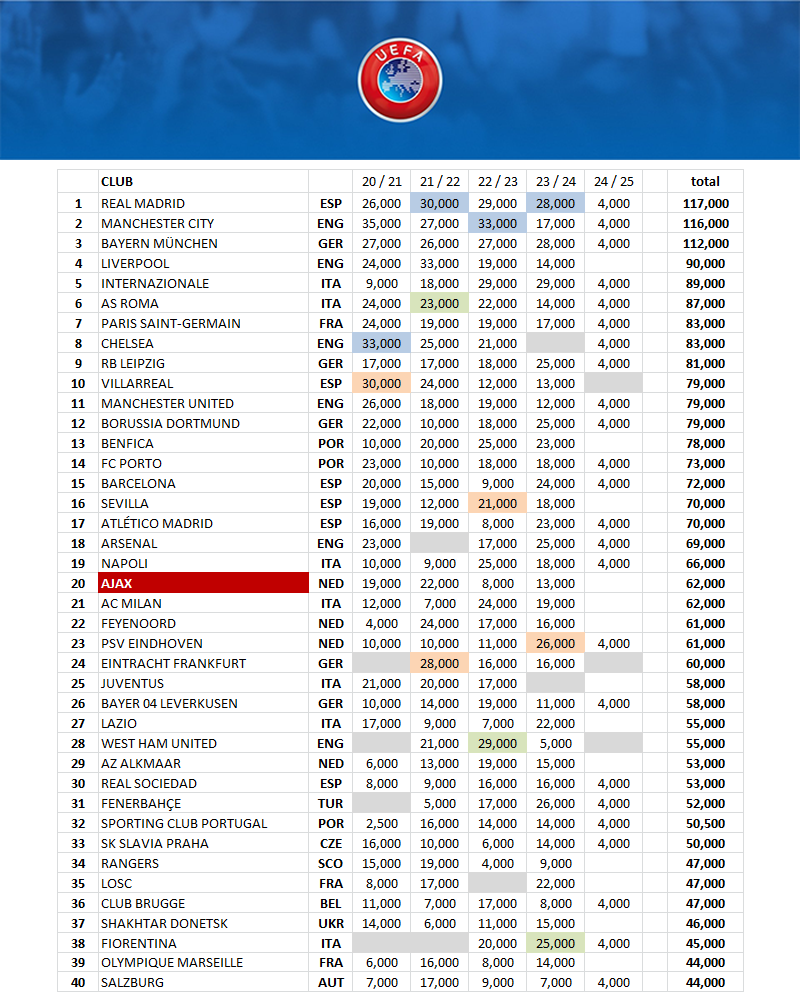Click the PSV EINDHOVEN club name
The height and width of the screenshot is (1000, 800).
pyautogui.click(x=152, y=643)
